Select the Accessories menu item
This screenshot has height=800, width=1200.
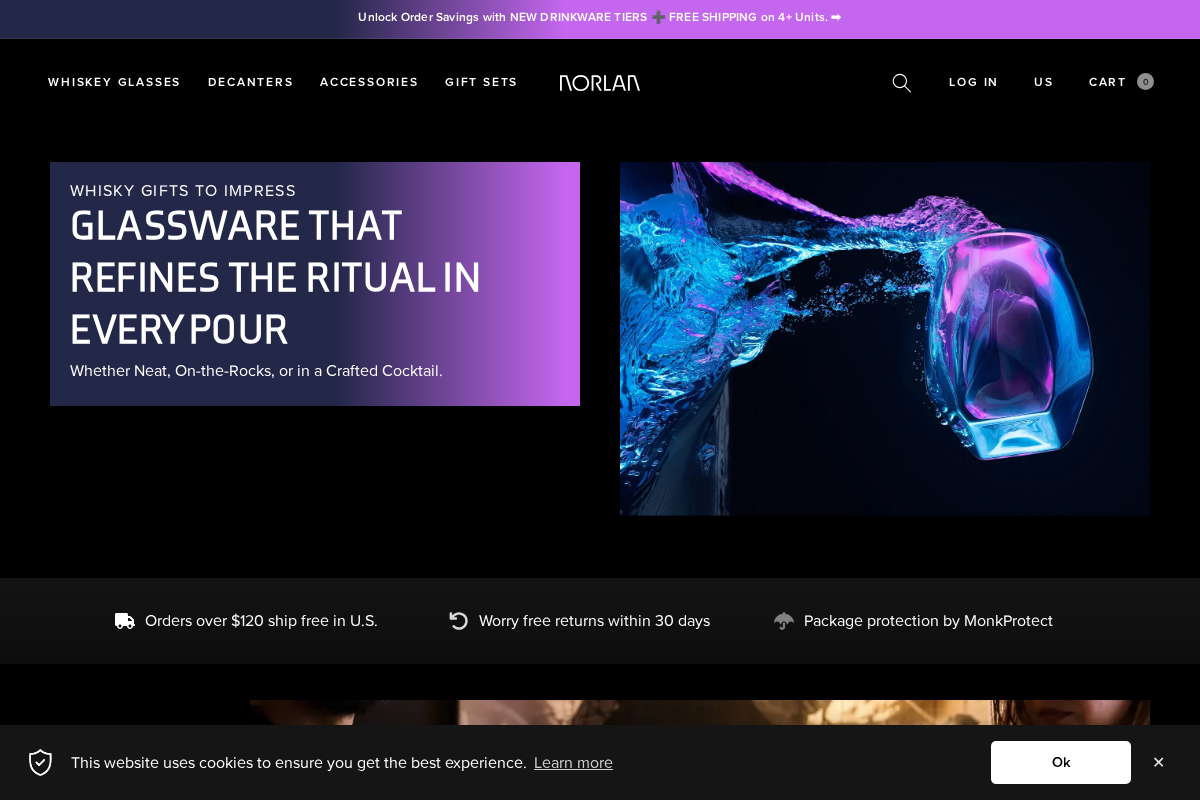[x=369, y=82]
